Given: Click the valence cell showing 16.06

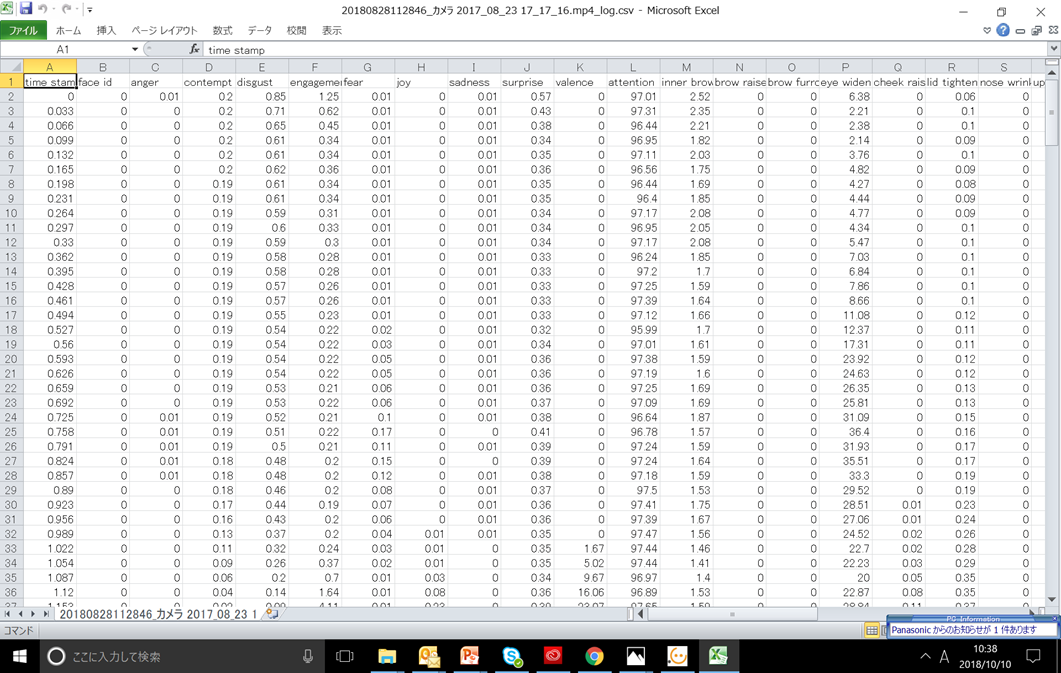Looking at the screenshot, I should tap(580, 593).
